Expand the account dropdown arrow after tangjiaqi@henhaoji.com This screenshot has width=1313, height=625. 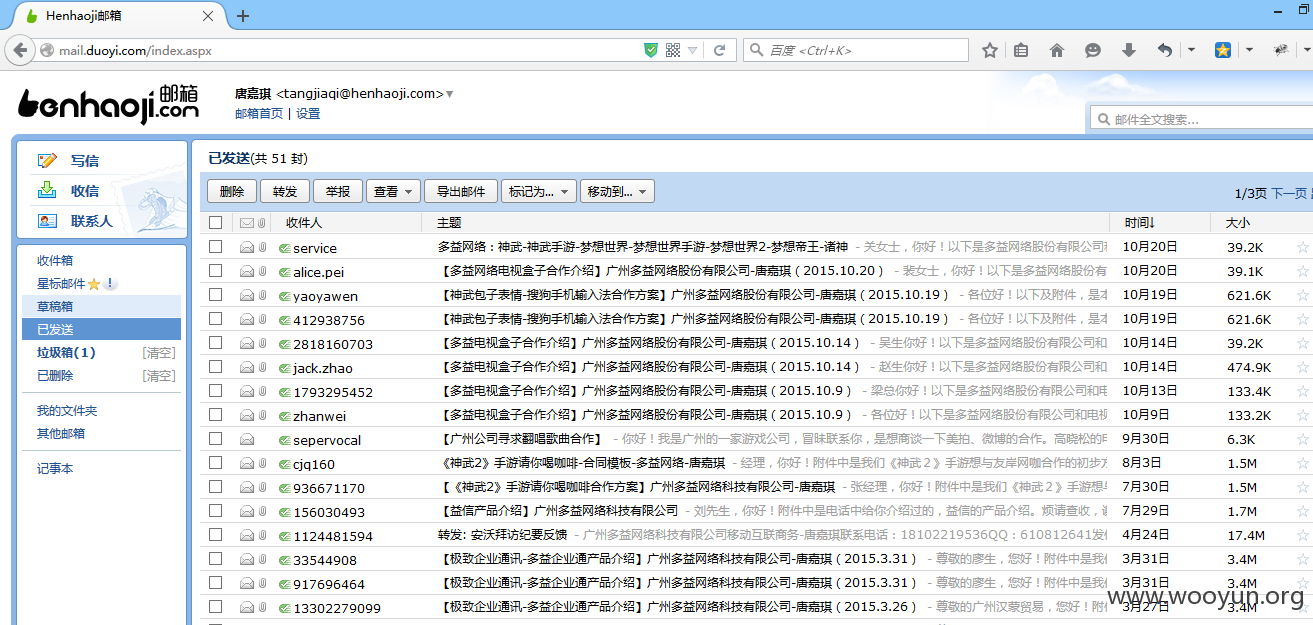pyautogui.click(x=449, y=94)
